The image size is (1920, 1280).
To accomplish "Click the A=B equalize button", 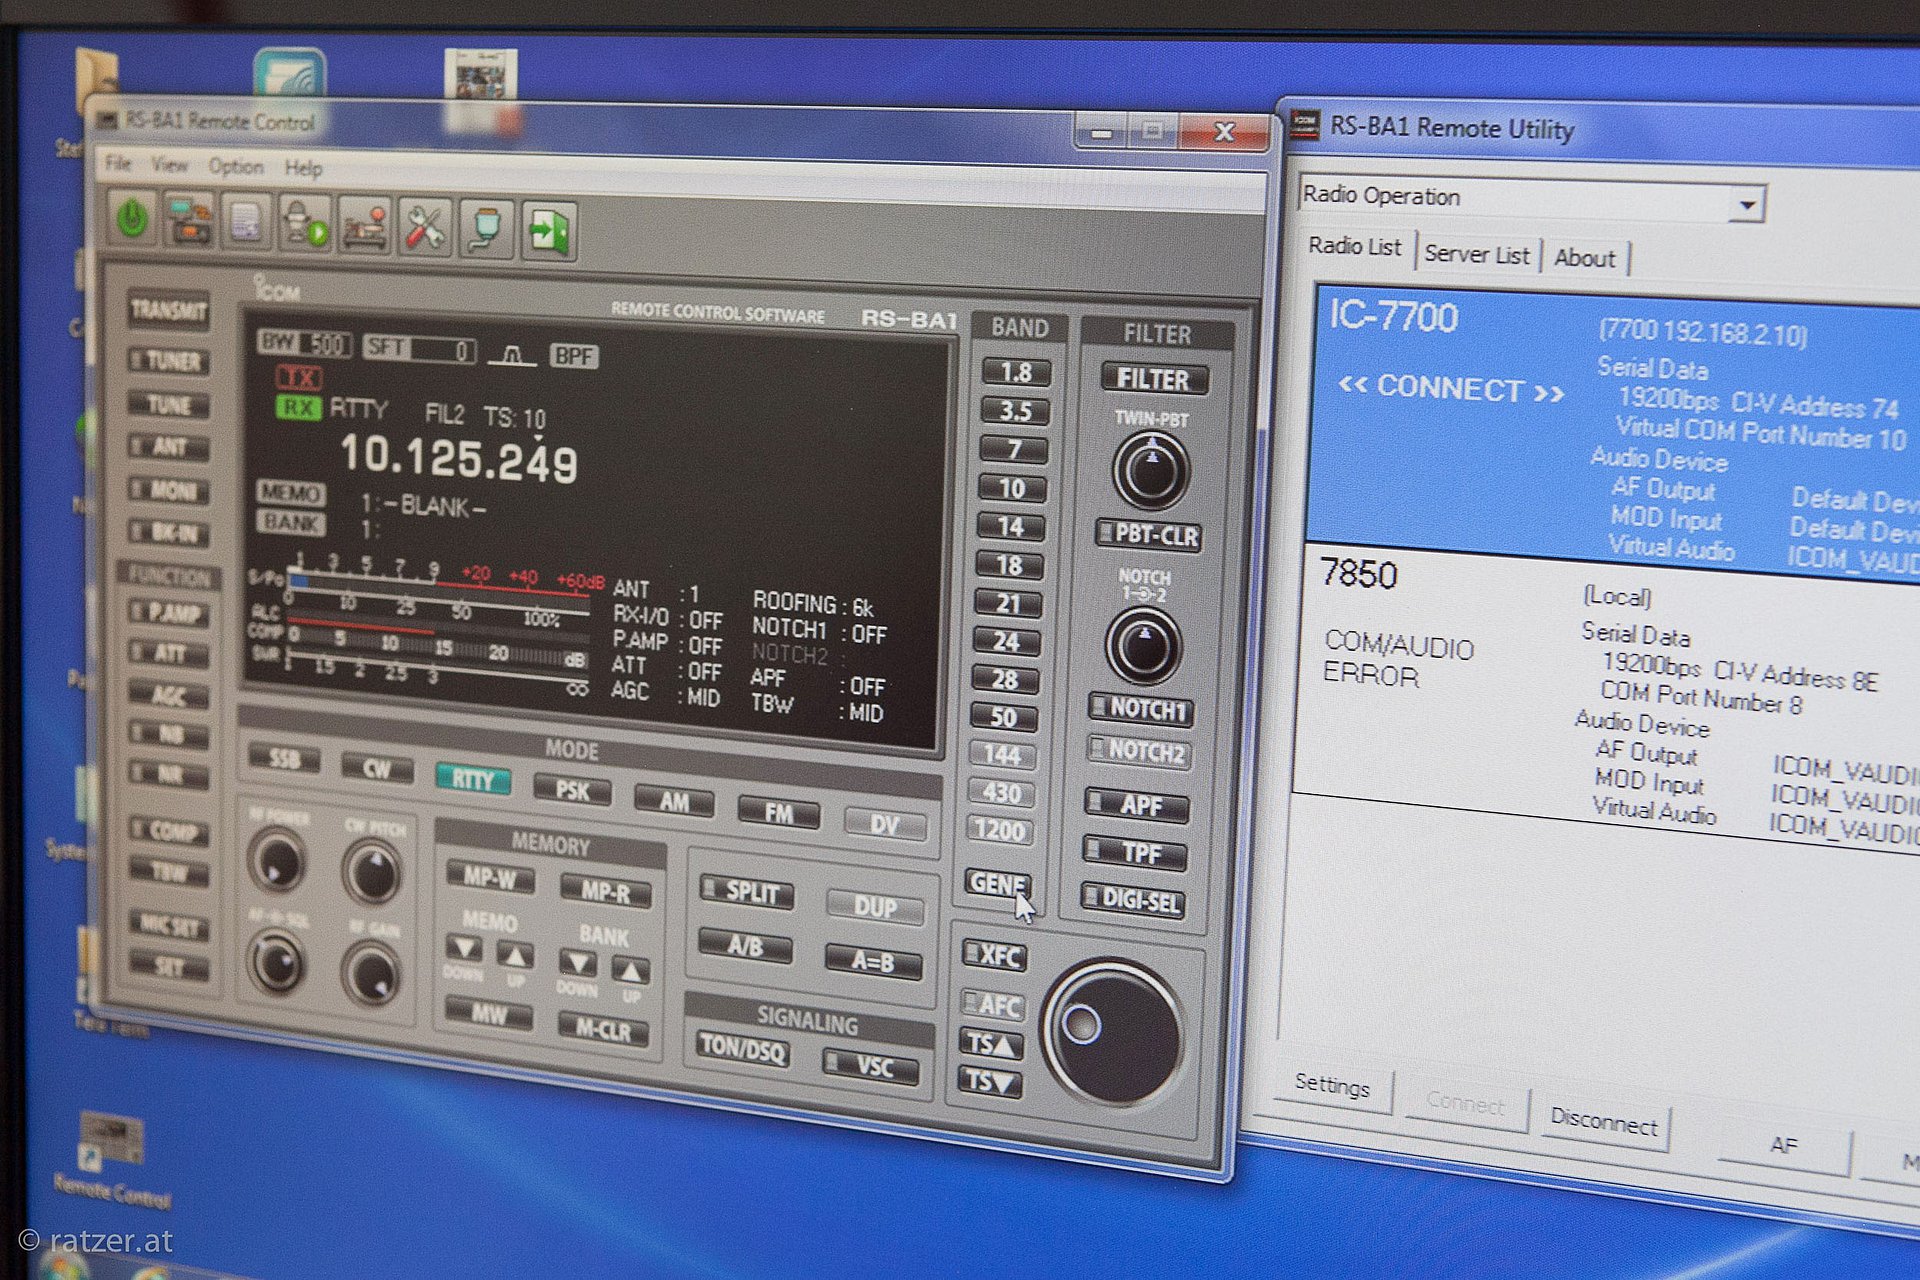I will (x=872, y=961).
